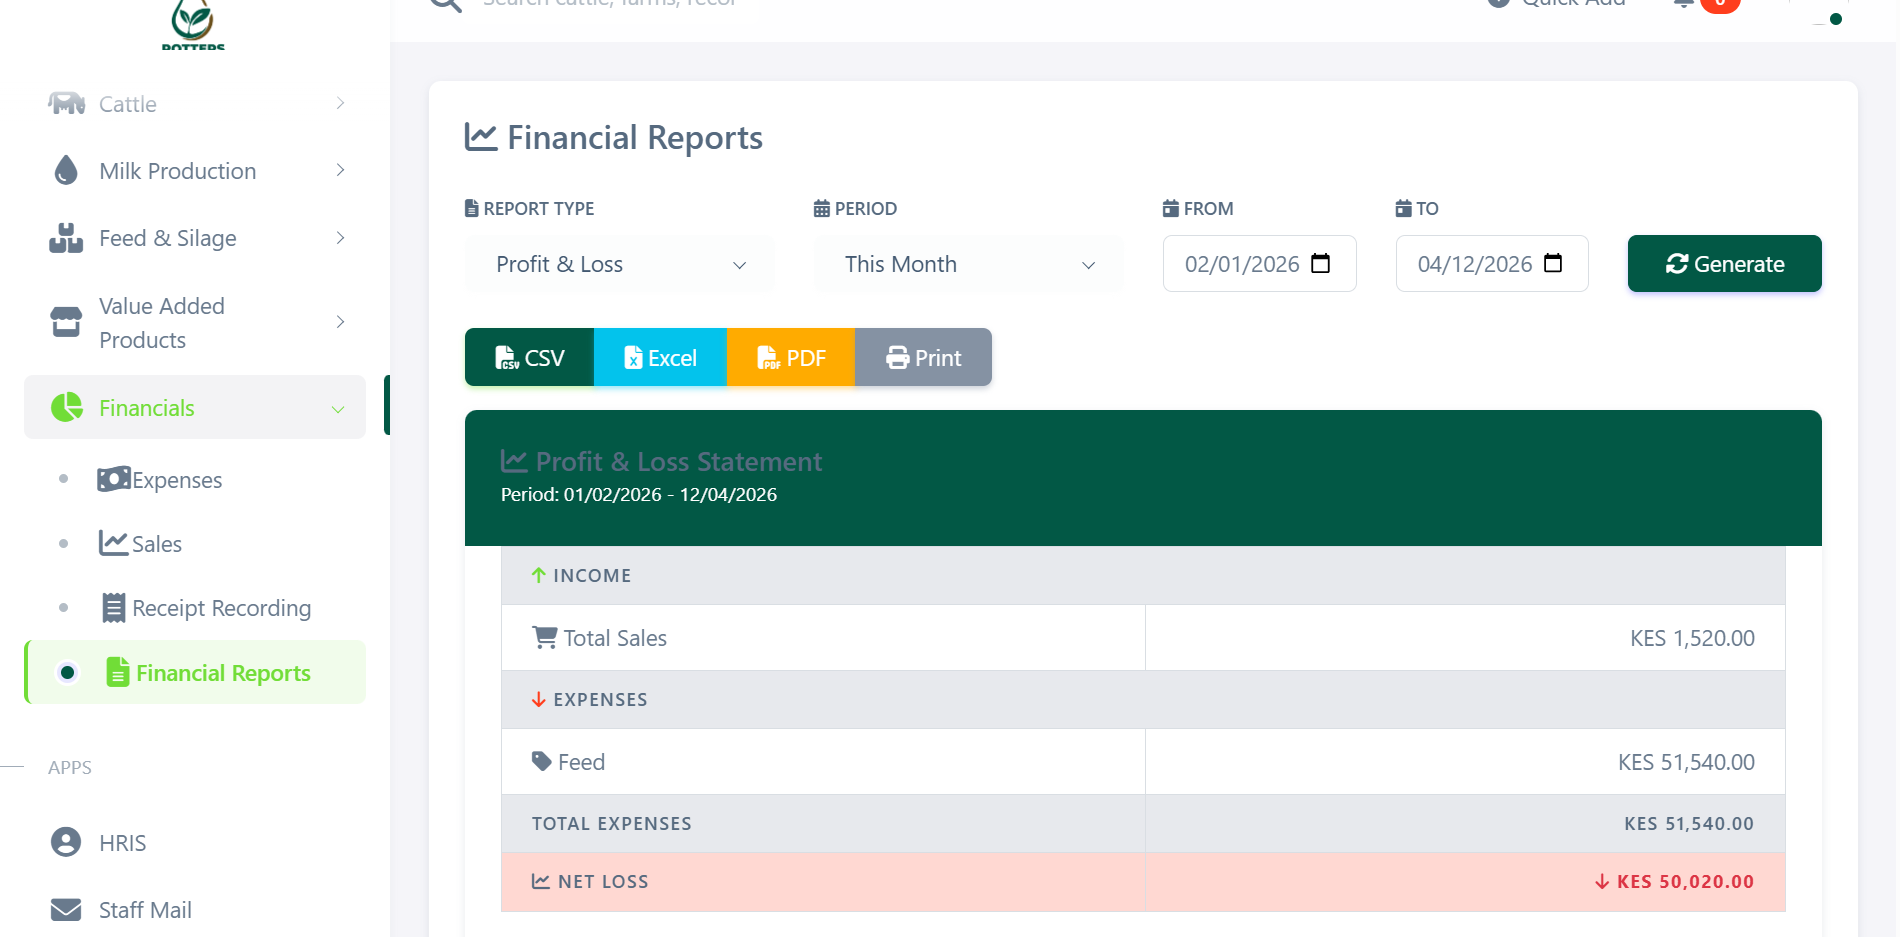The height and width of the screenshot is (937, 1900).
Task: Open the Period dropdown showing This Month
Action: 968,264
